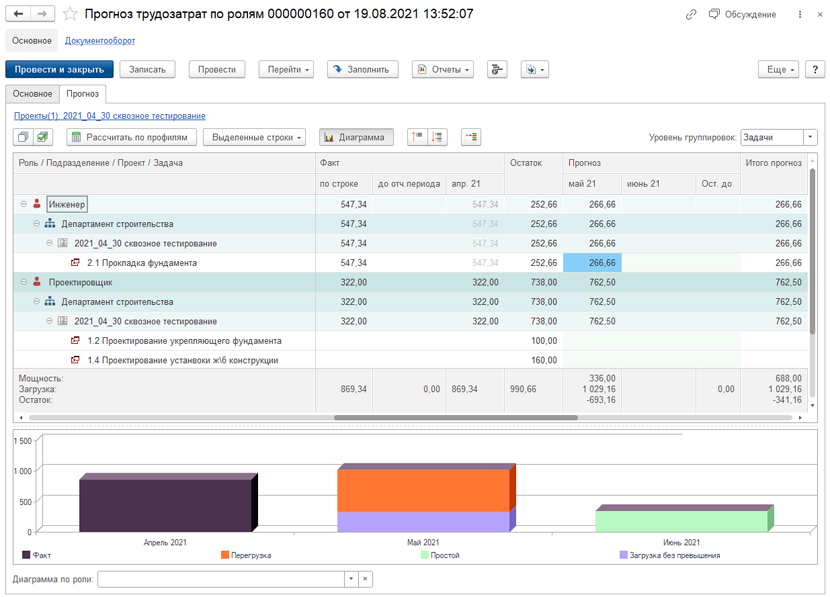The height and width of the screenshot is (597, 830).
Task: Collapse the Проектировщик role row
Action: click(24, 282)
